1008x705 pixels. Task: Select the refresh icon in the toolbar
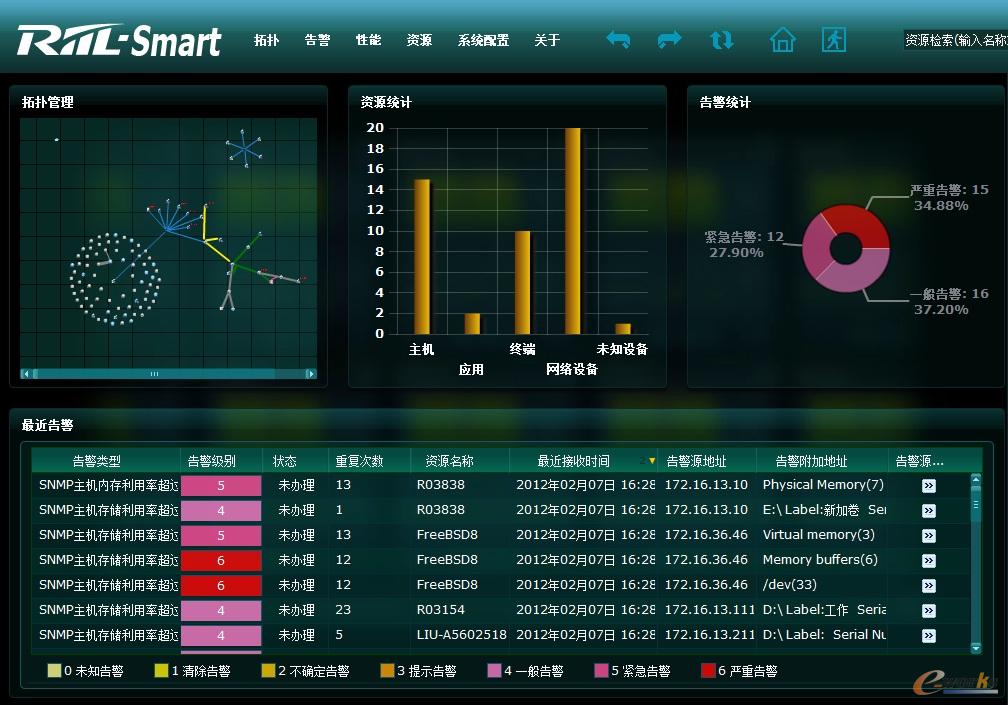pos(722,39)
